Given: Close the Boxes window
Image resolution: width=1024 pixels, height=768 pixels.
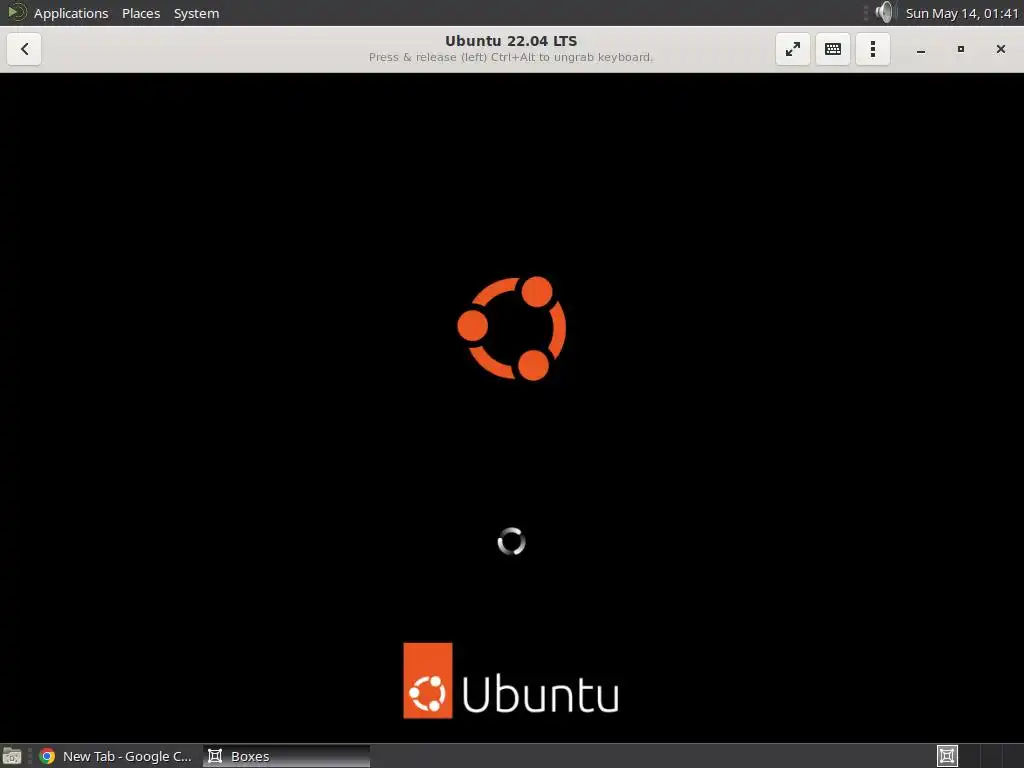Looking at the screenshot, I should click(1000, 49).
